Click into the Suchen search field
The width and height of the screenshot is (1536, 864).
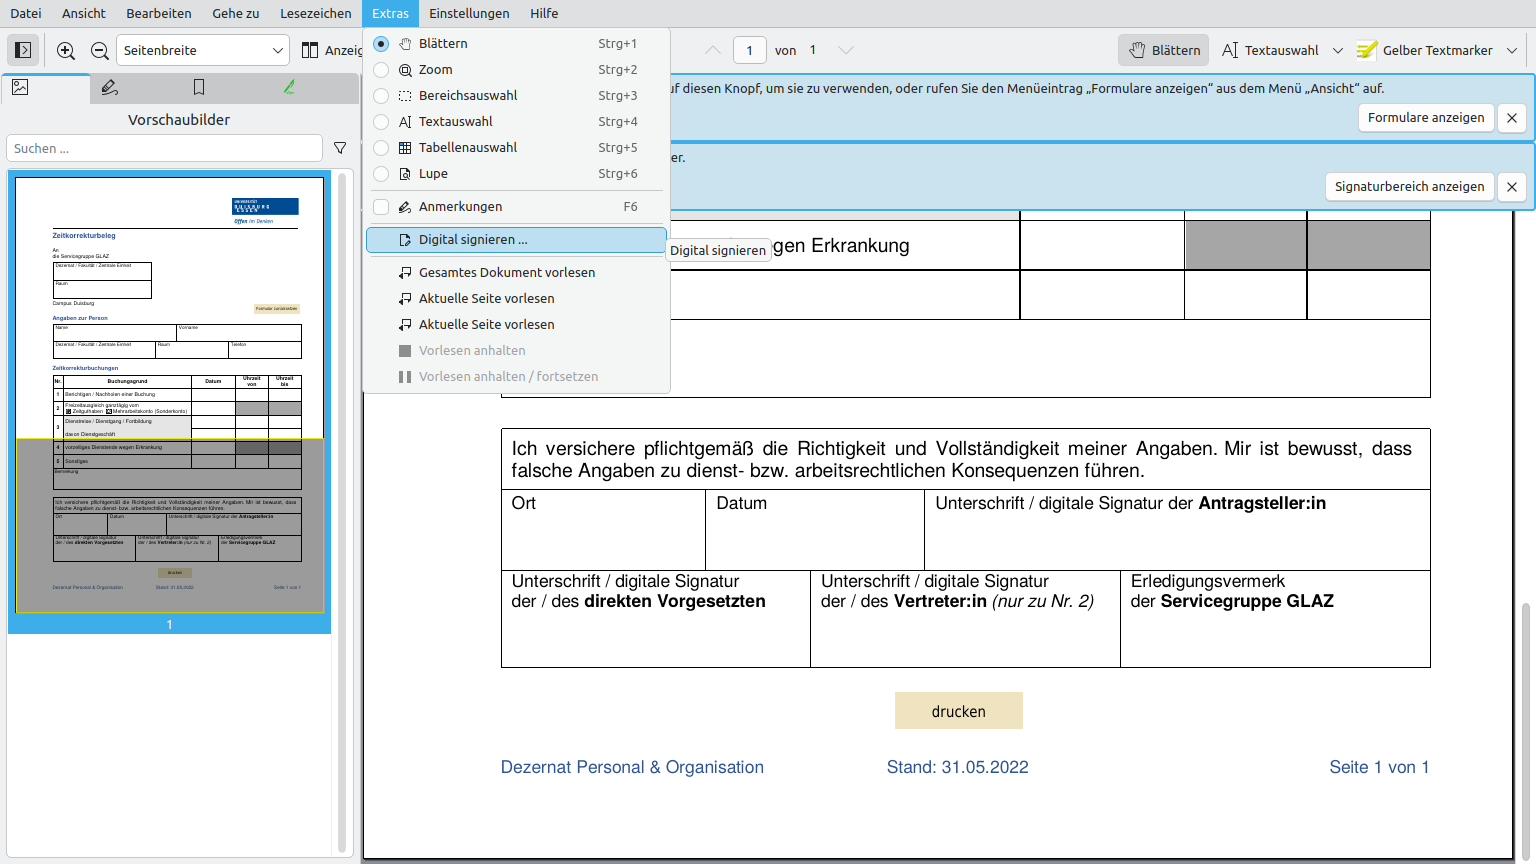click(165, 148)
